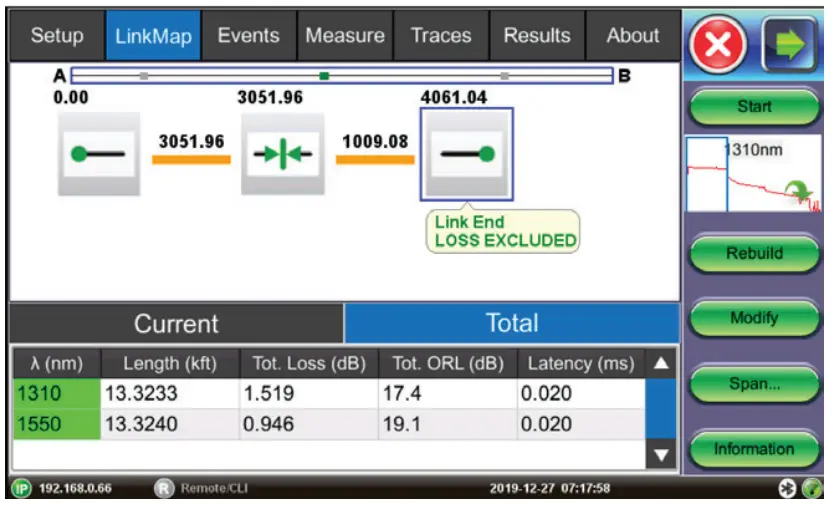Click the Tot. ORL (dB) column header

coord(448,363)
